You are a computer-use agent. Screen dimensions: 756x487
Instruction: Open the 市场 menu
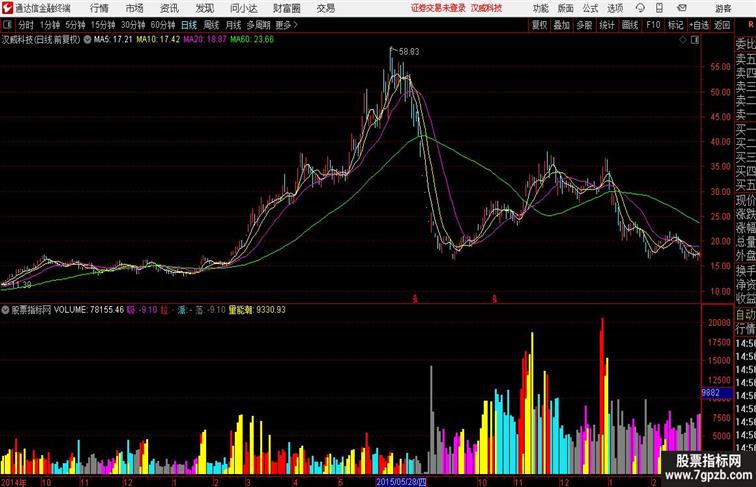point(134,8)
